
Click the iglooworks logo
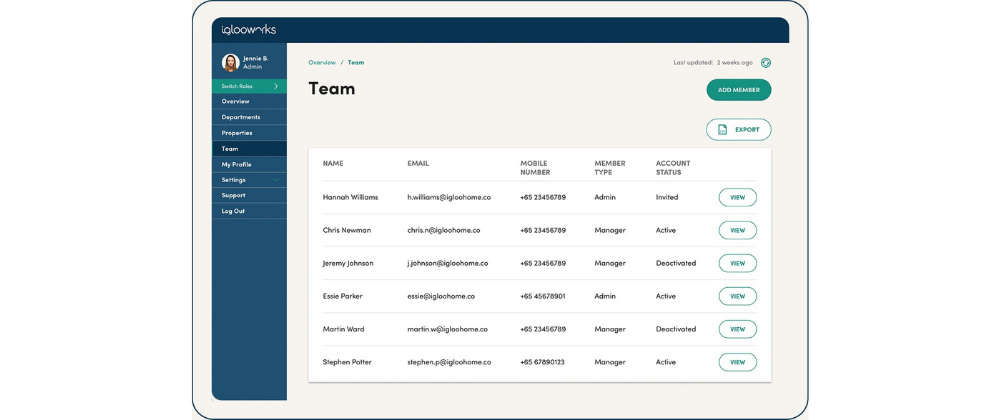pyautogui.click(x=249, y=30)
